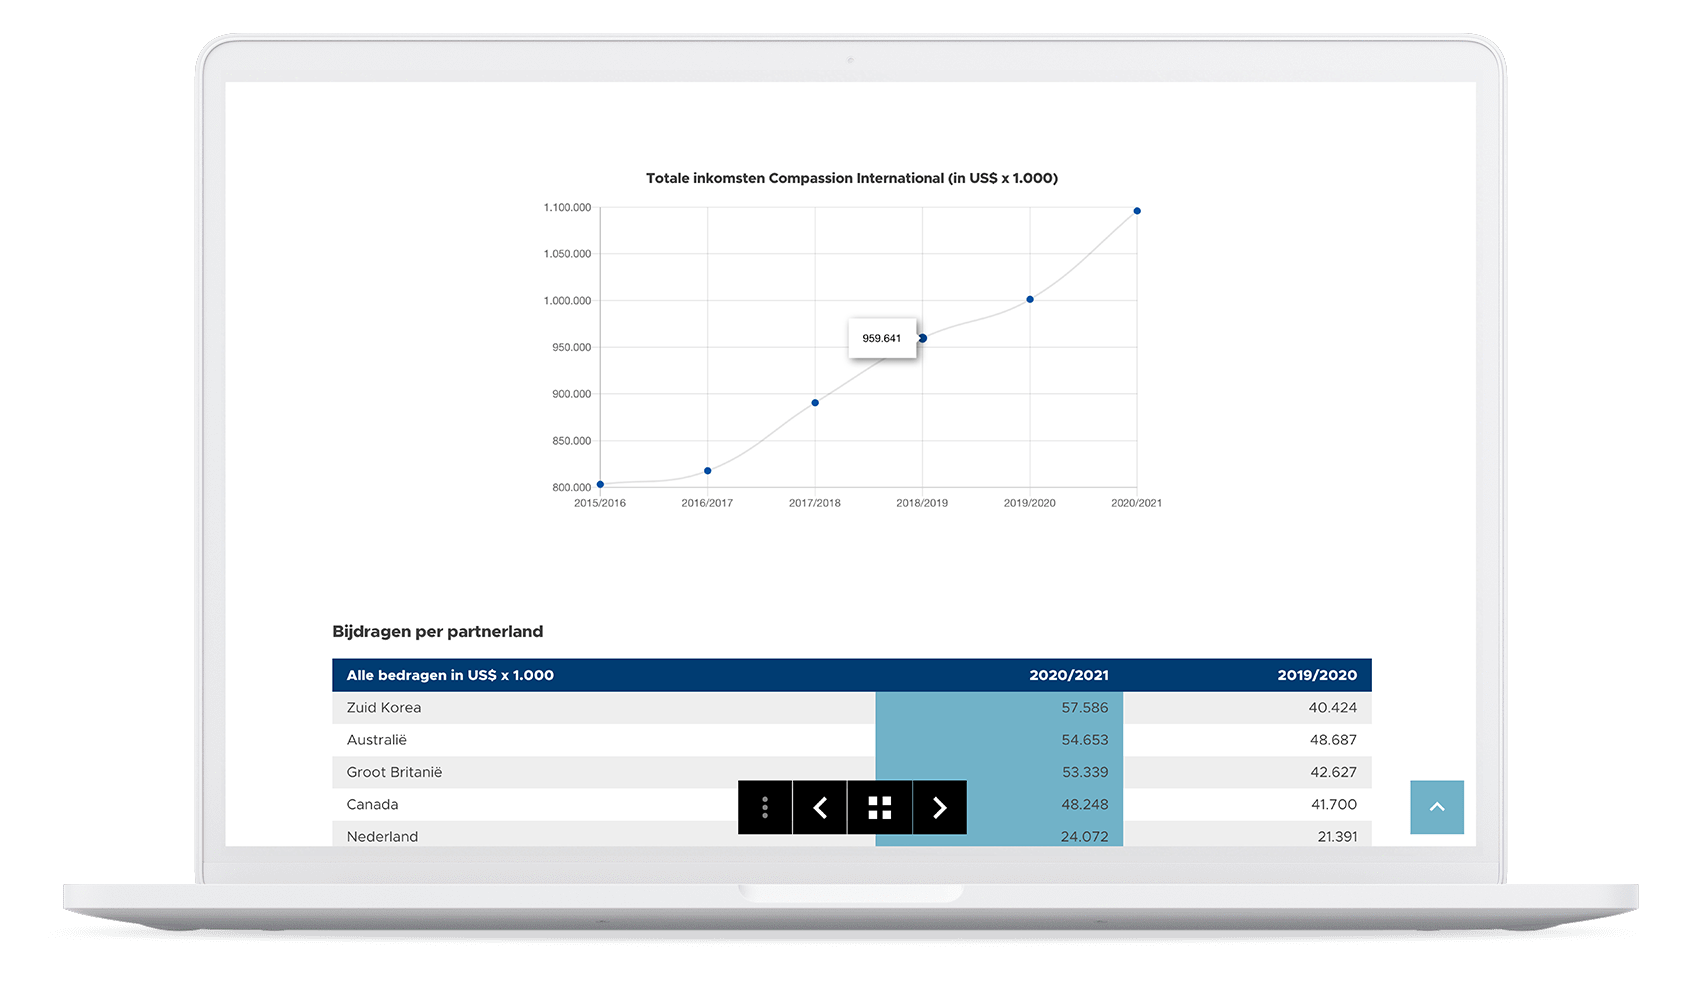Click the 2016/2017 data point on chart
Screen dimensions: 1692x993
coord(708,471)
